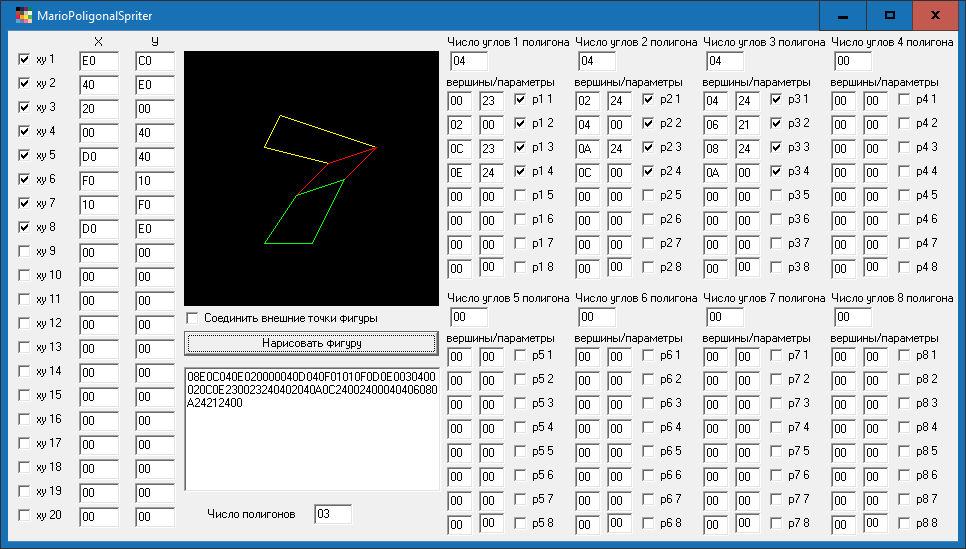Screen dimensions: 966x549
Task: Click the 'Число углов 5 полигона' field
Action: (469, 317)
